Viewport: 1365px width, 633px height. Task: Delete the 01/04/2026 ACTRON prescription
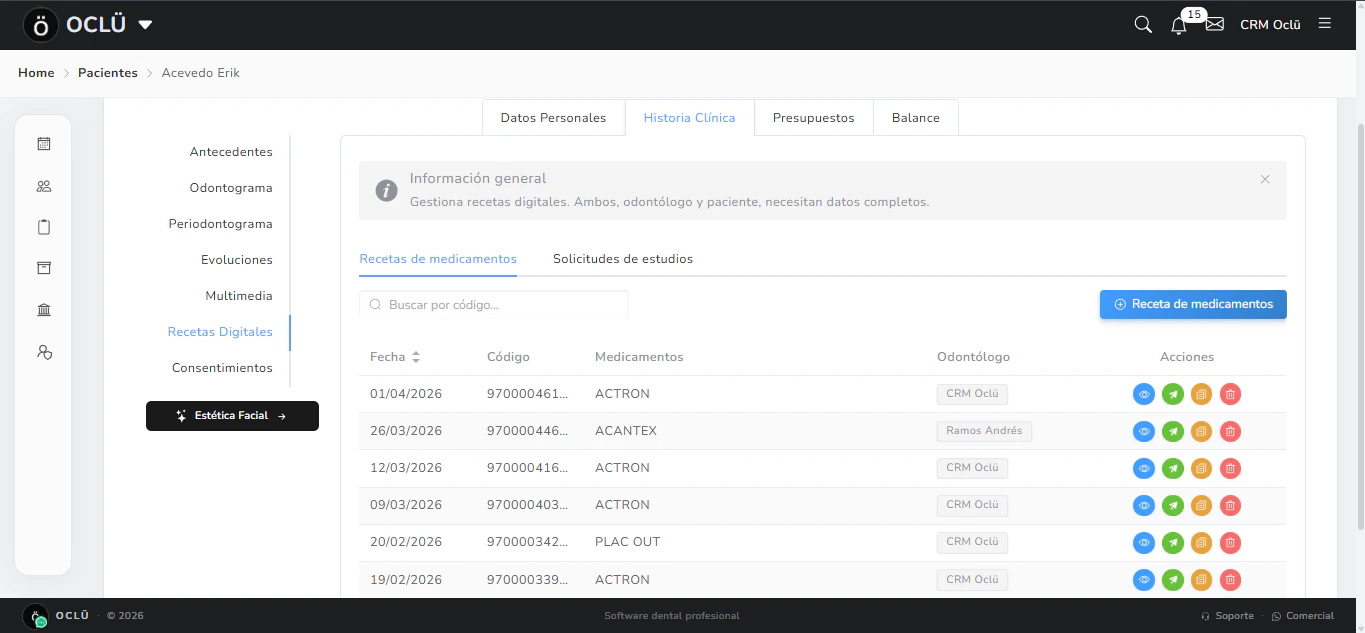click(x=1231, y=394)
